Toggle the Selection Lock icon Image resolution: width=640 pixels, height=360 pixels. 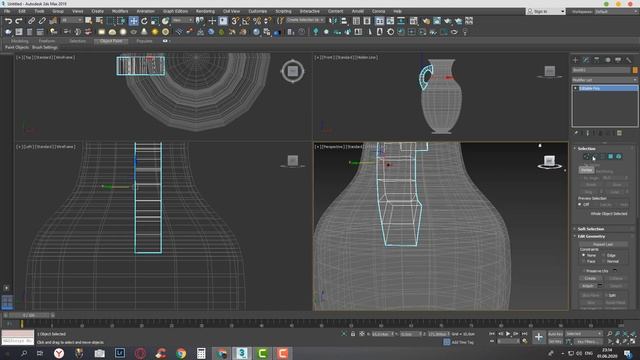pos(353,334)
